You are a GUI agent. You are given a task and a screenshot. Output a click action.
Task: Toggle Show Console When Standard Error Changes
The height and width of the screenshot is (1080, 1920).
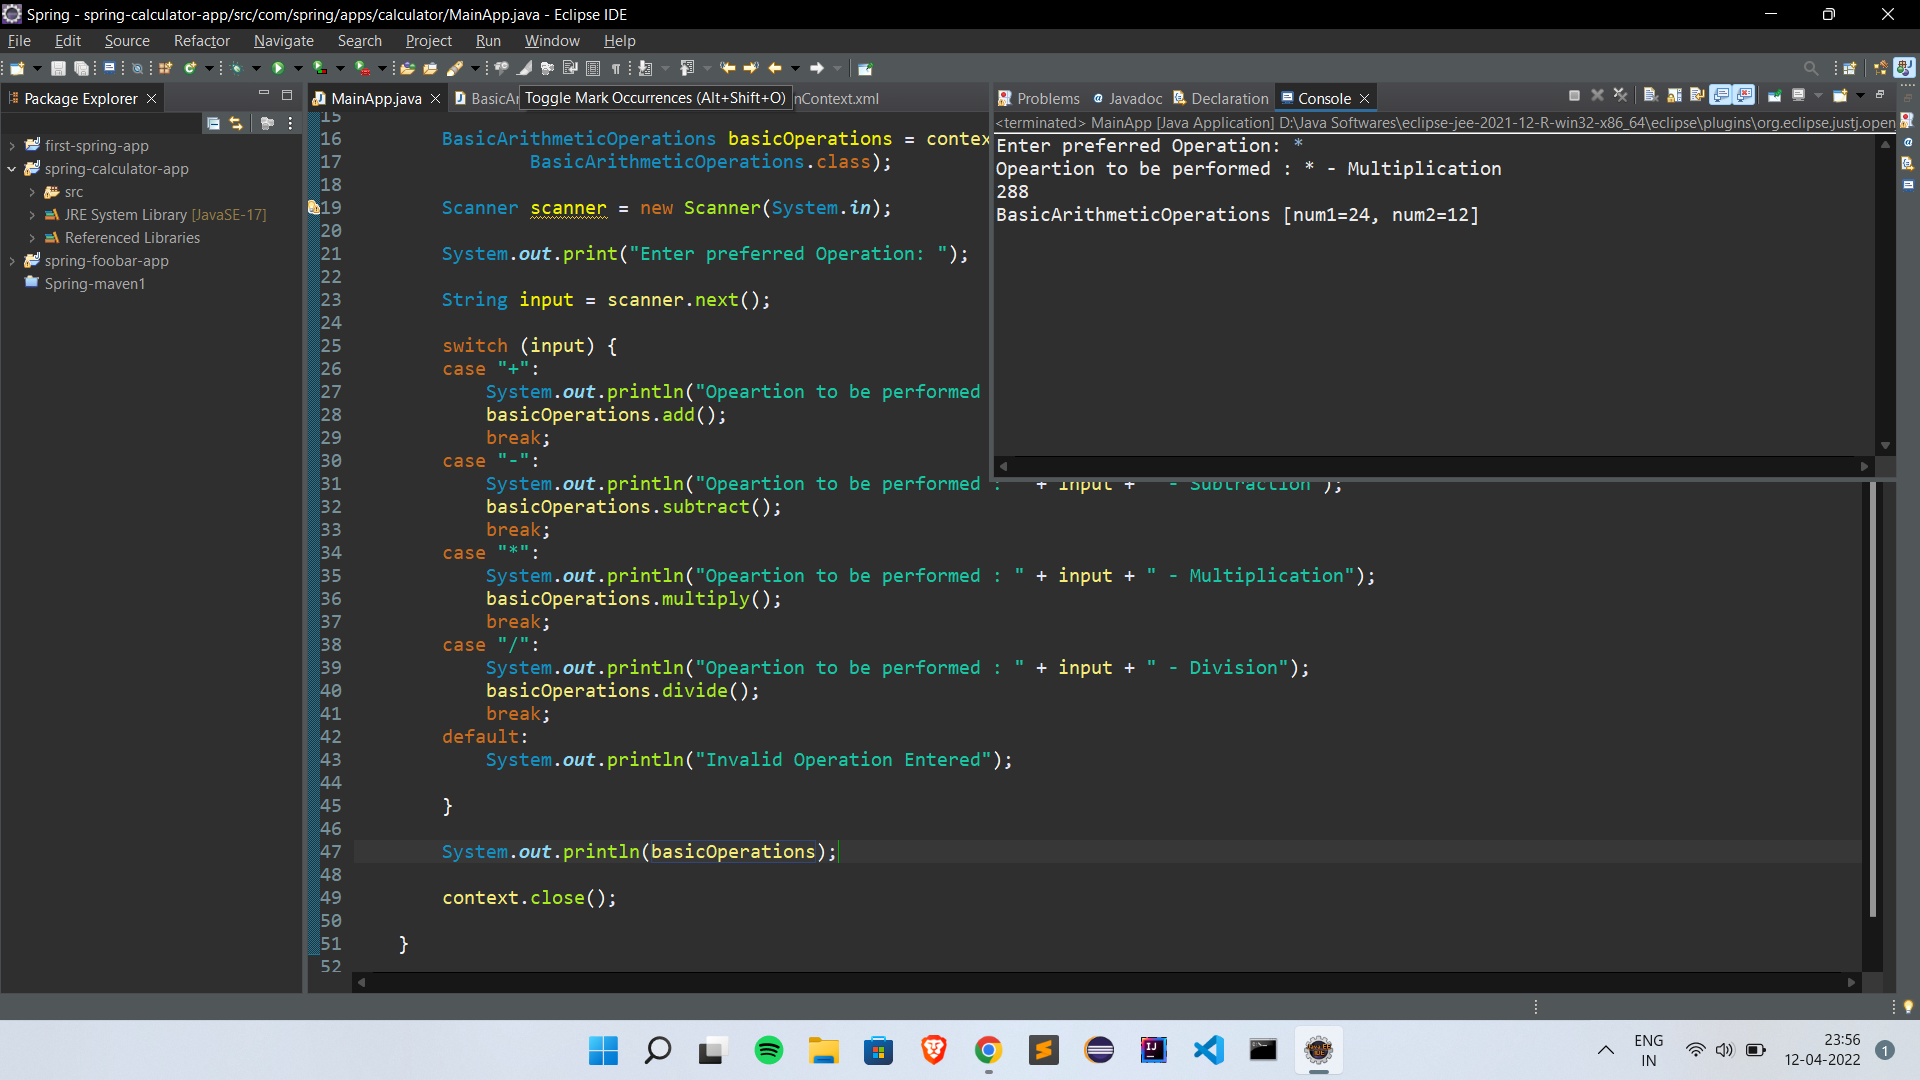(1745, 96)
